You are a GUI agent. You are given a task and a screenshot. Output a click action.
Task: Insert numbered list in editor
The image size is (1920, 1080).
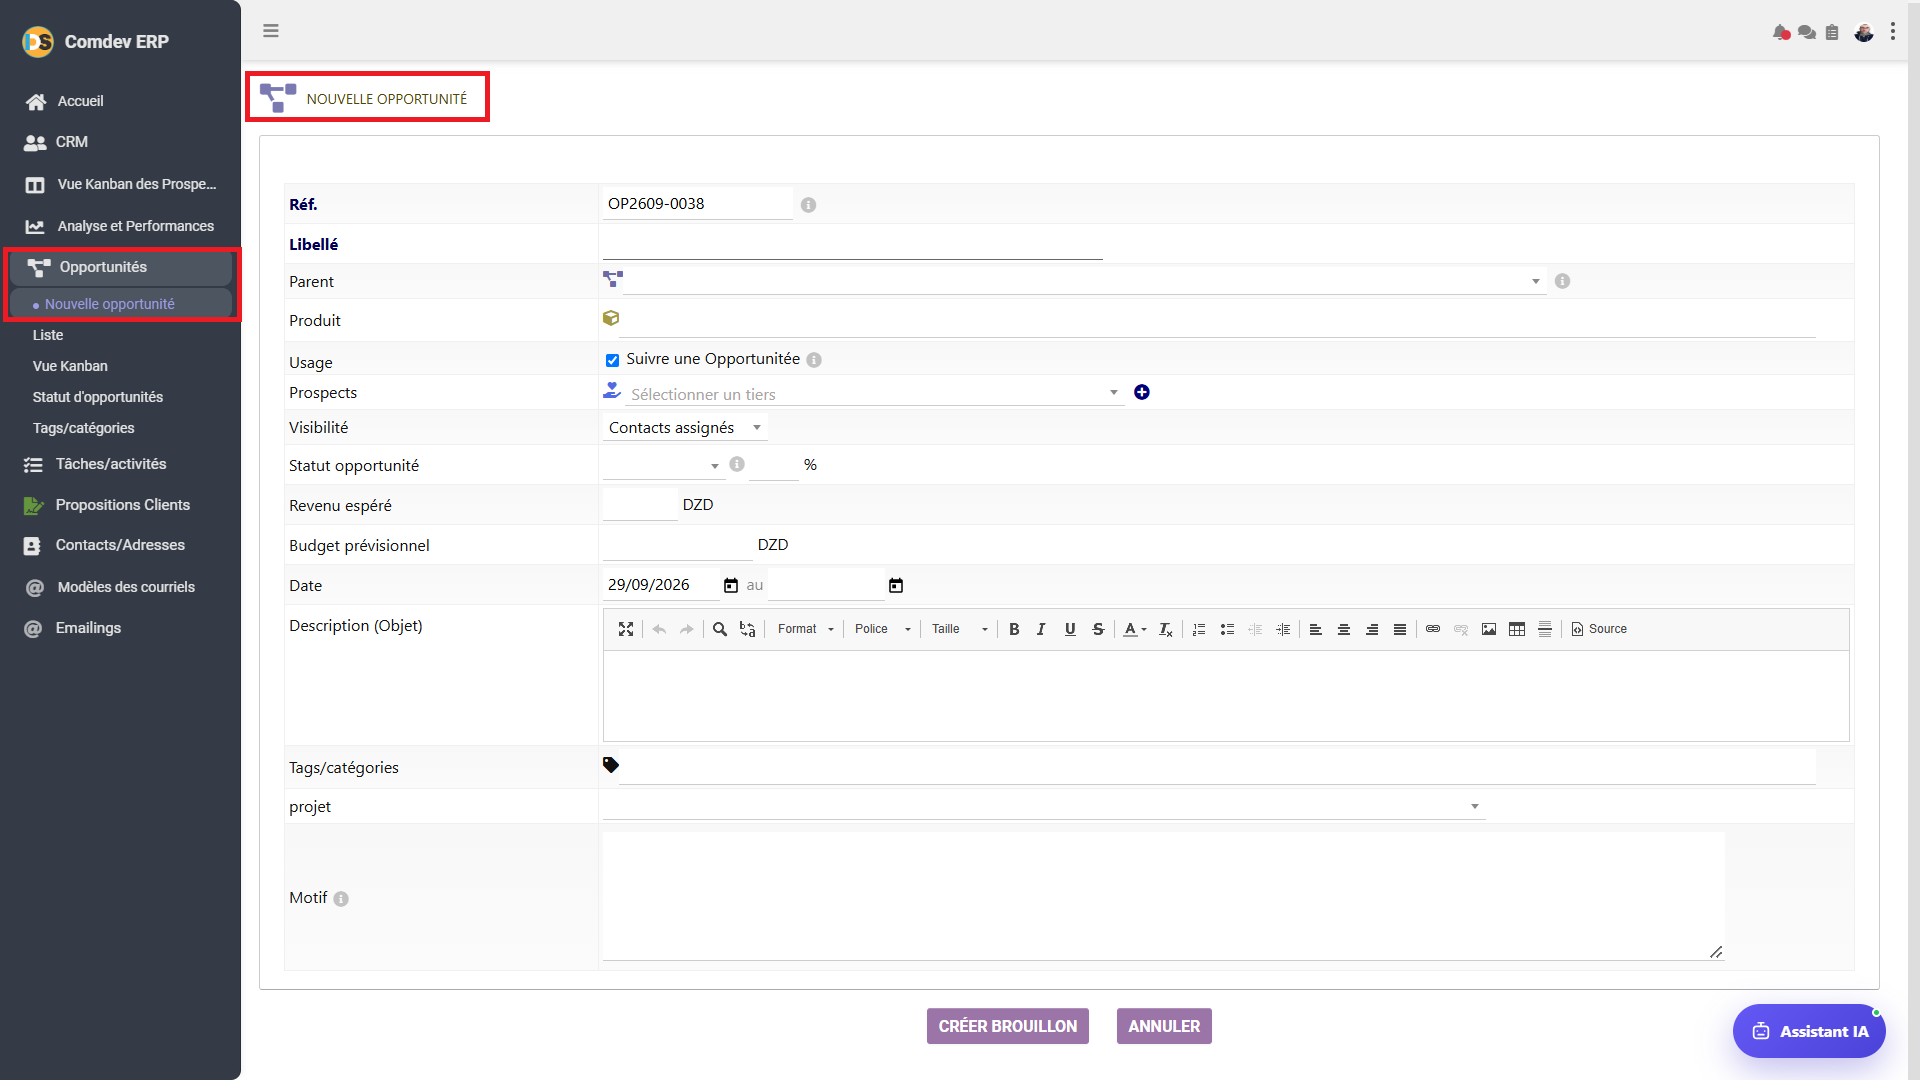tap(1199, 629)
